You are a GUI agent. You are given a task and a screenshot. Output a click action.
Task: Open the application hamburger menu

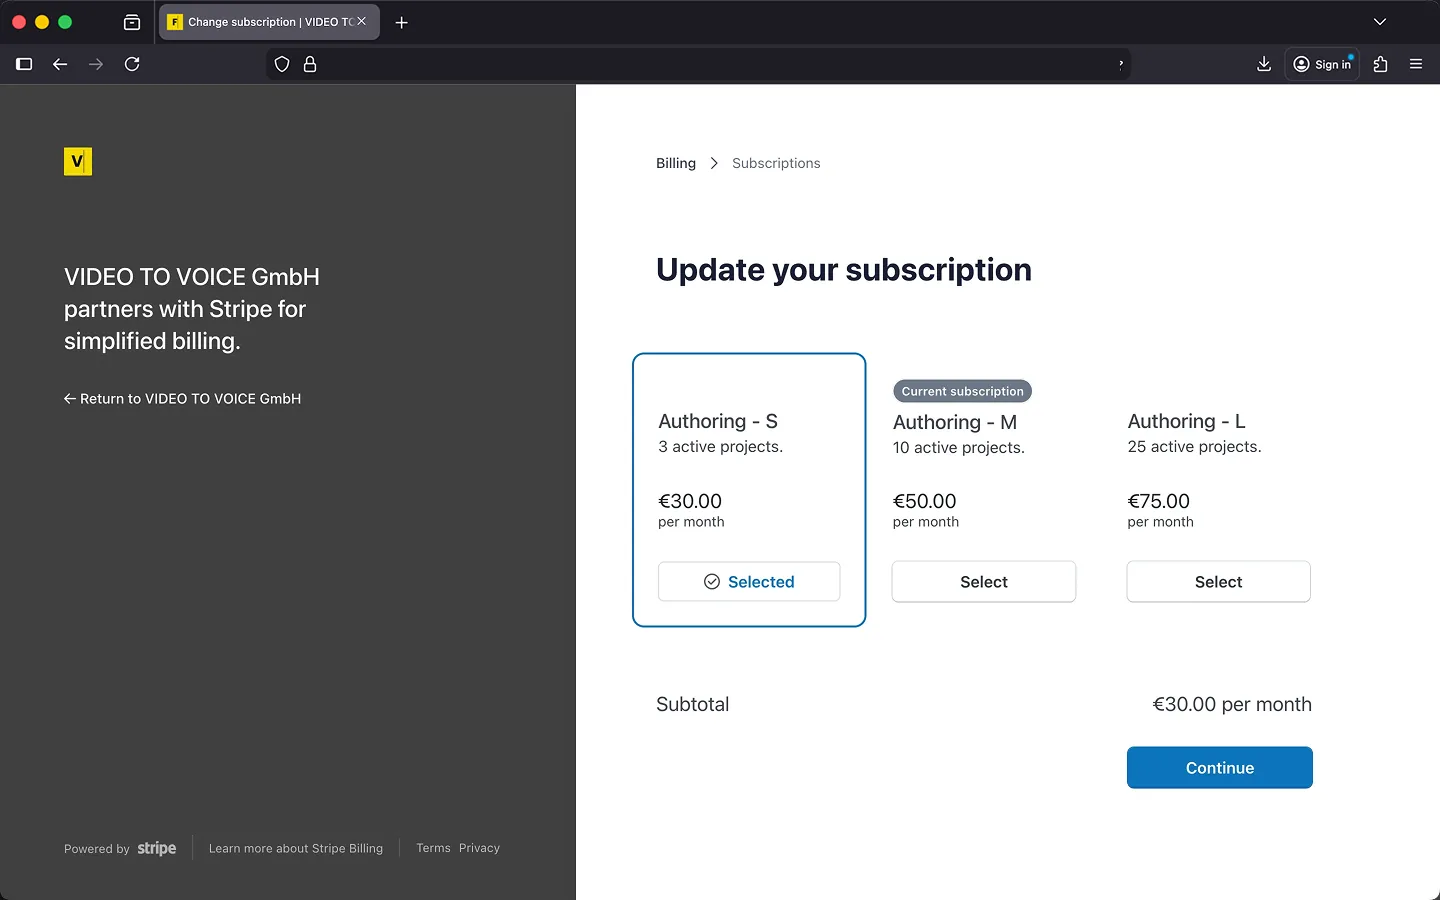[x=1416, y=64]
